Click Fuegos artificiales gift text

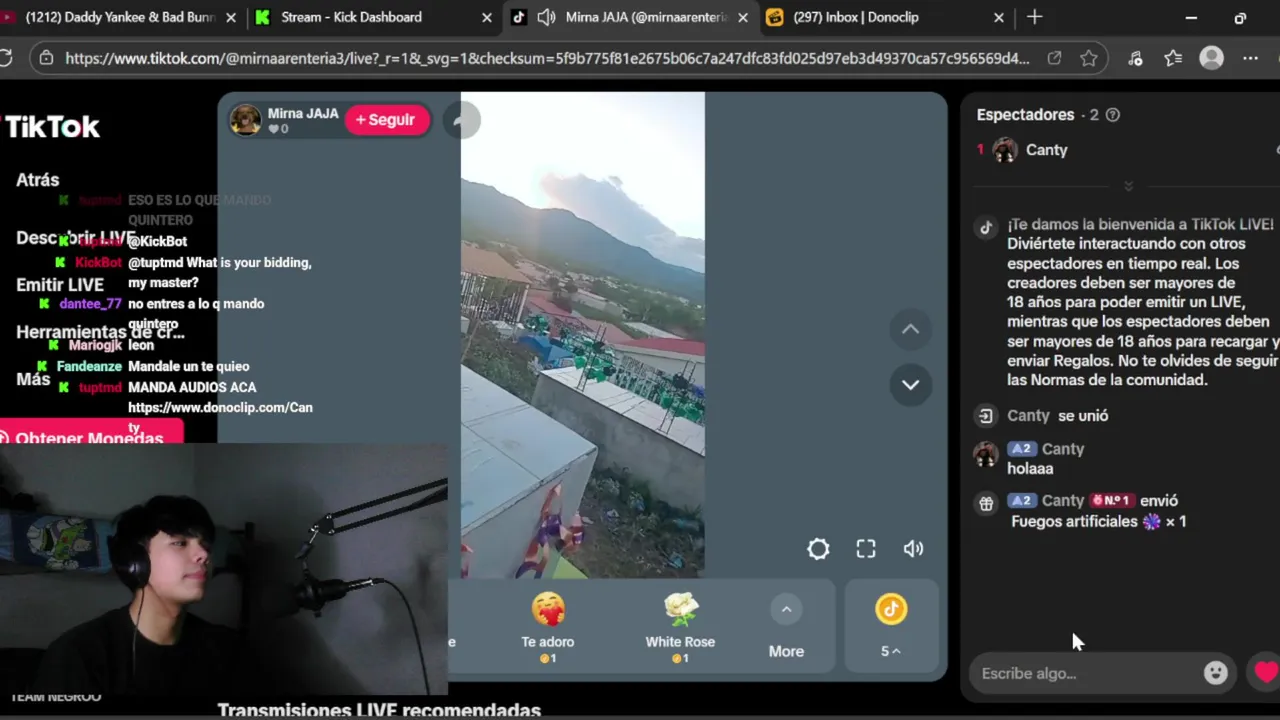[x=1074, y=522]
